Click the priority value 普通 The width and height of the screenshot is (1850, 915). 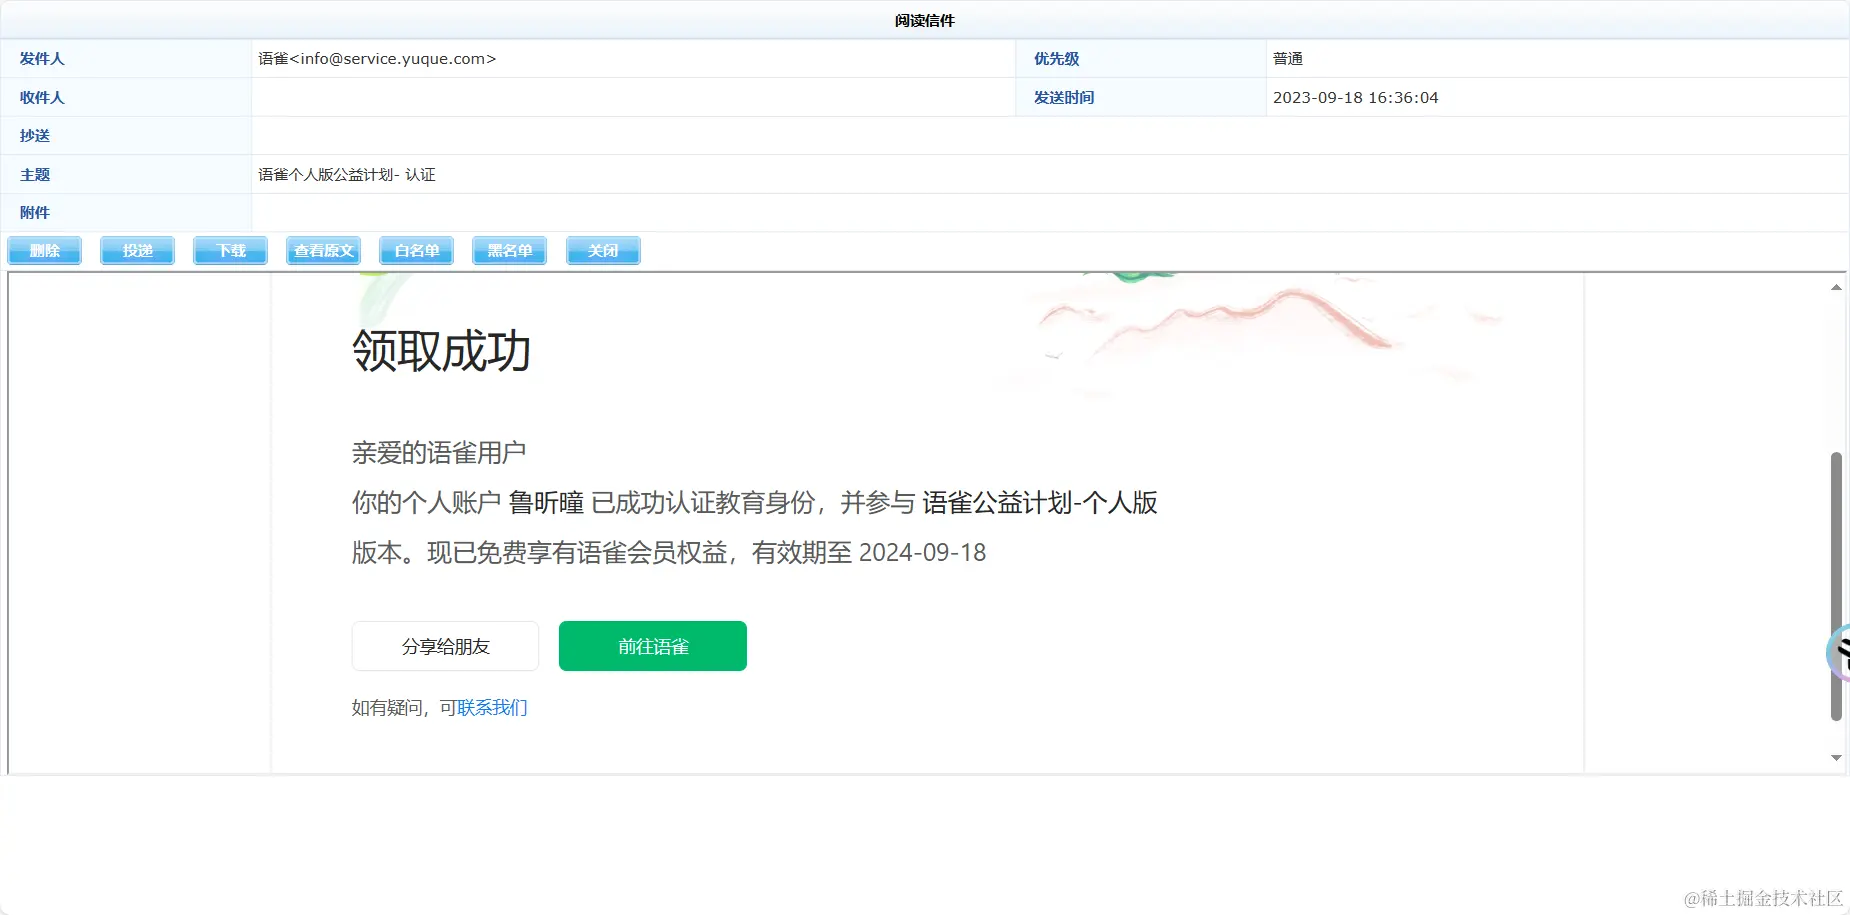(x=1288, y=59)
